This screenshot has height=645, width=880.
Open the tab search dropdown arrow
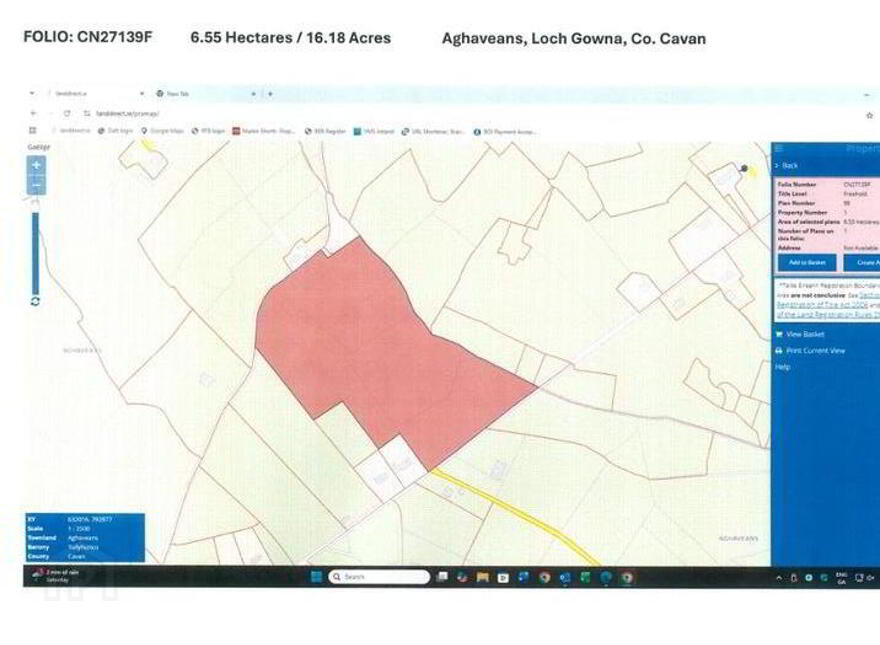[32, 93]
